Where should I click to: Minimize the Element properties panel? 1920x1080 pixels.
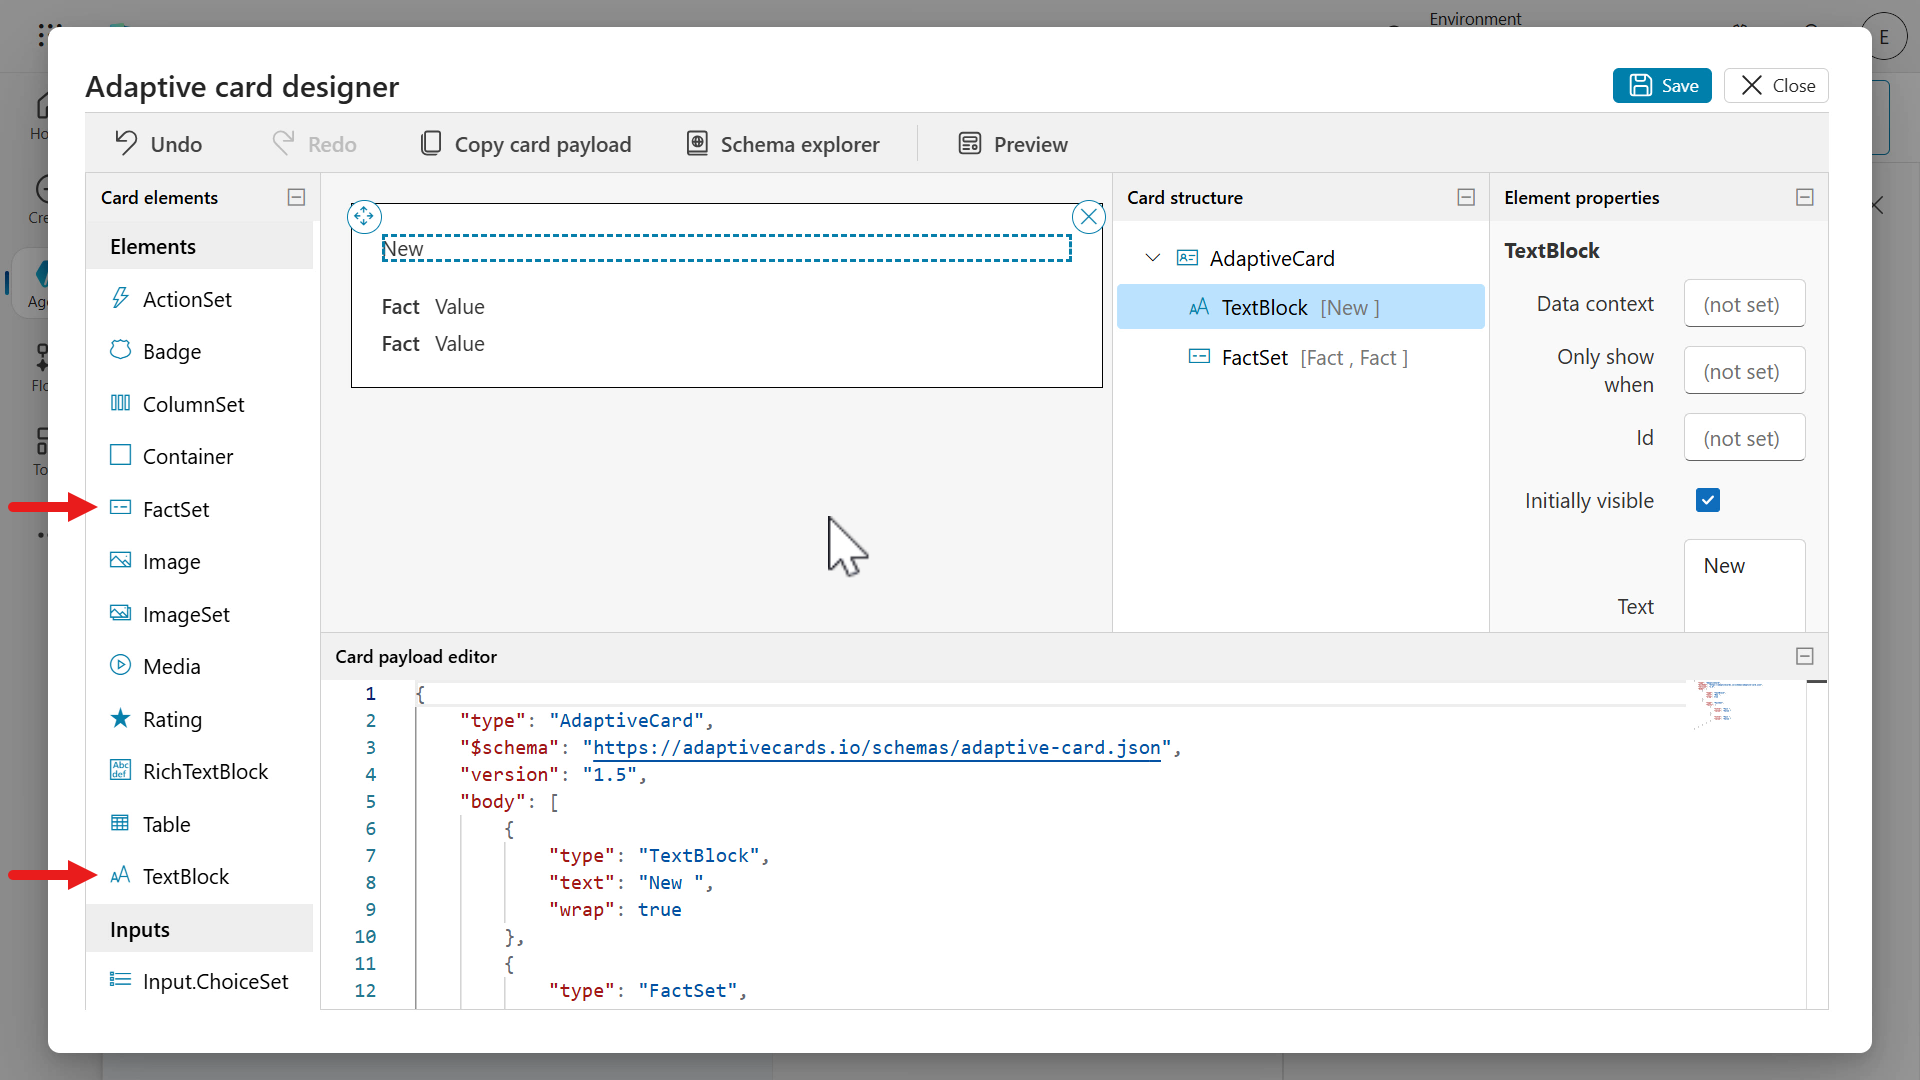click(x=1804, y=197)
